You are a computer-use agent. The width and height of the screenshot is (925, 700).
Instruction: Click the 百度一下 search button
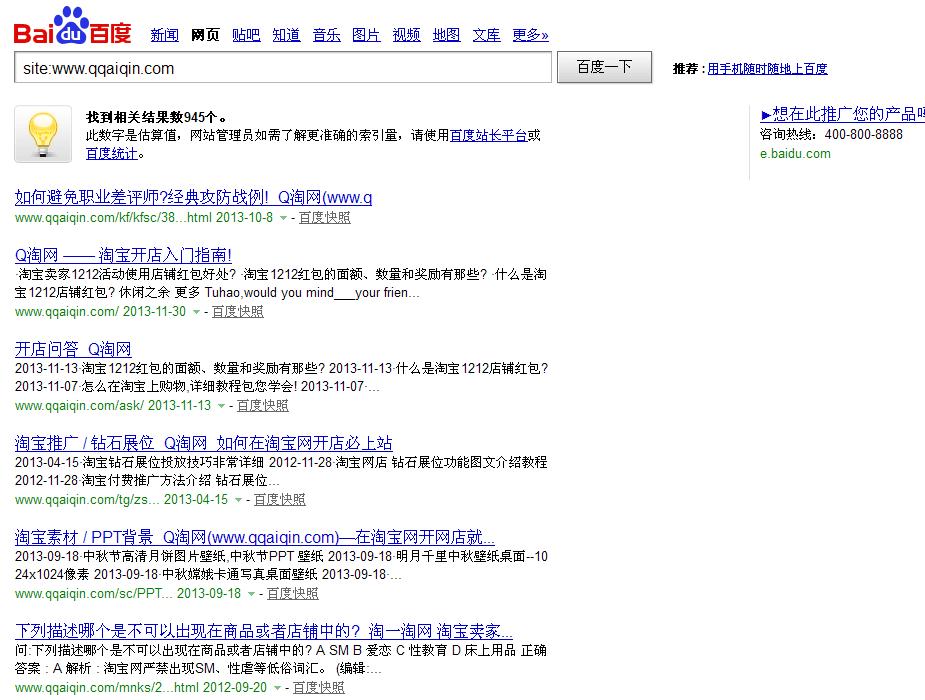(x=605, y=67)
